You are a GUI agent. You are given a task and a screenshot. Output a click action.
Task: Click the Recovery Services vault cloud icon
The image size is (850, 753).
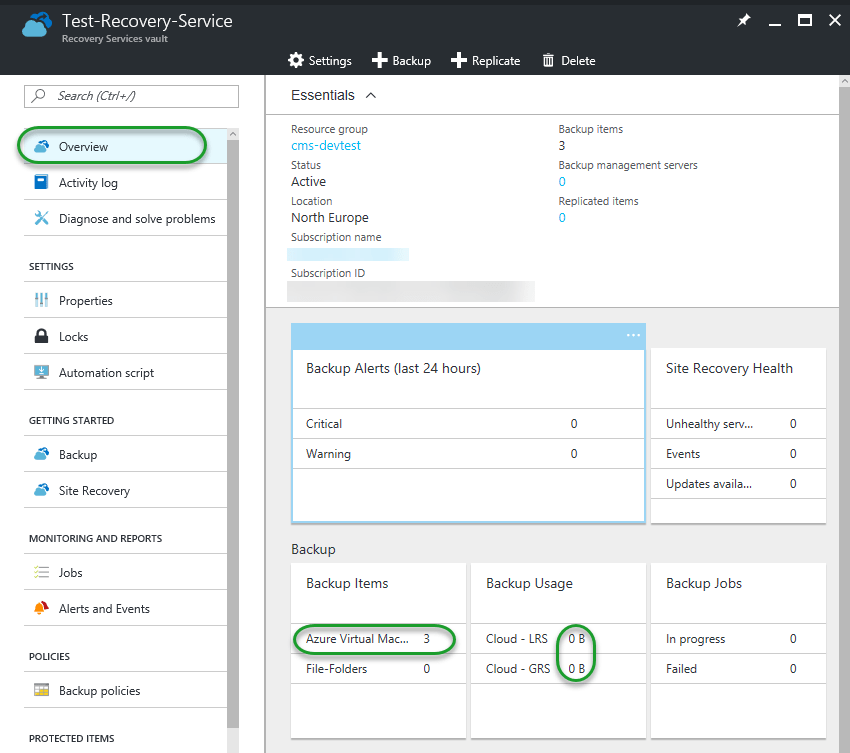click(x=37, y=24)
